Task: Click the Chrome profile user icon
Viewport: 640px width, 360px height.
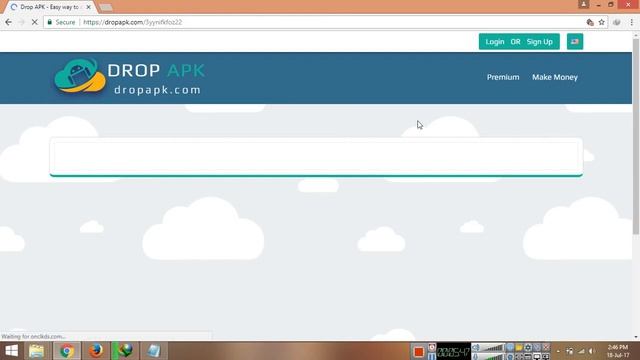Action: pos(584,4)
